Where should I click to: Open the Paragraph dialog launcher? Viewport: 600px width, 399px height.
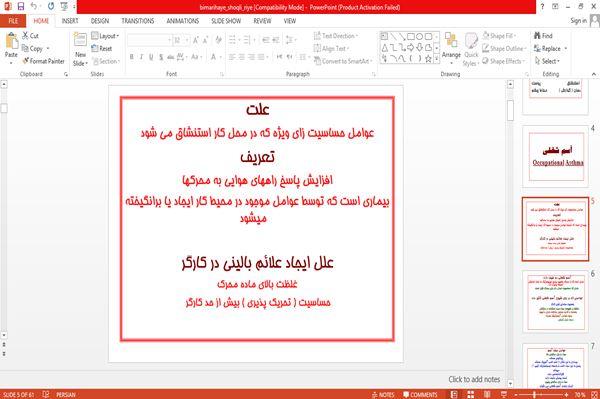pos(374,74)
